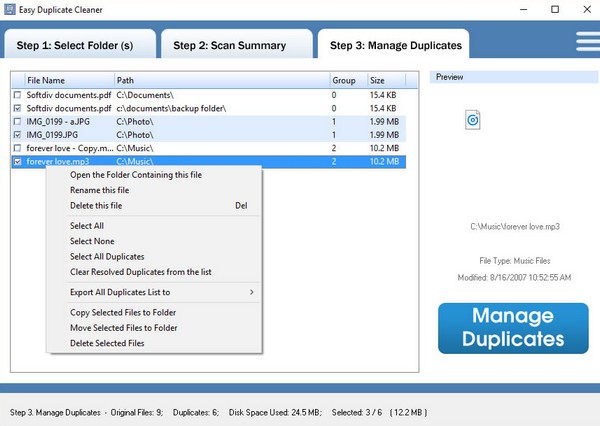Sort by Size column header
Viewport: 600px width, 426px height.
pyautogui.click(x=386, y=80)
